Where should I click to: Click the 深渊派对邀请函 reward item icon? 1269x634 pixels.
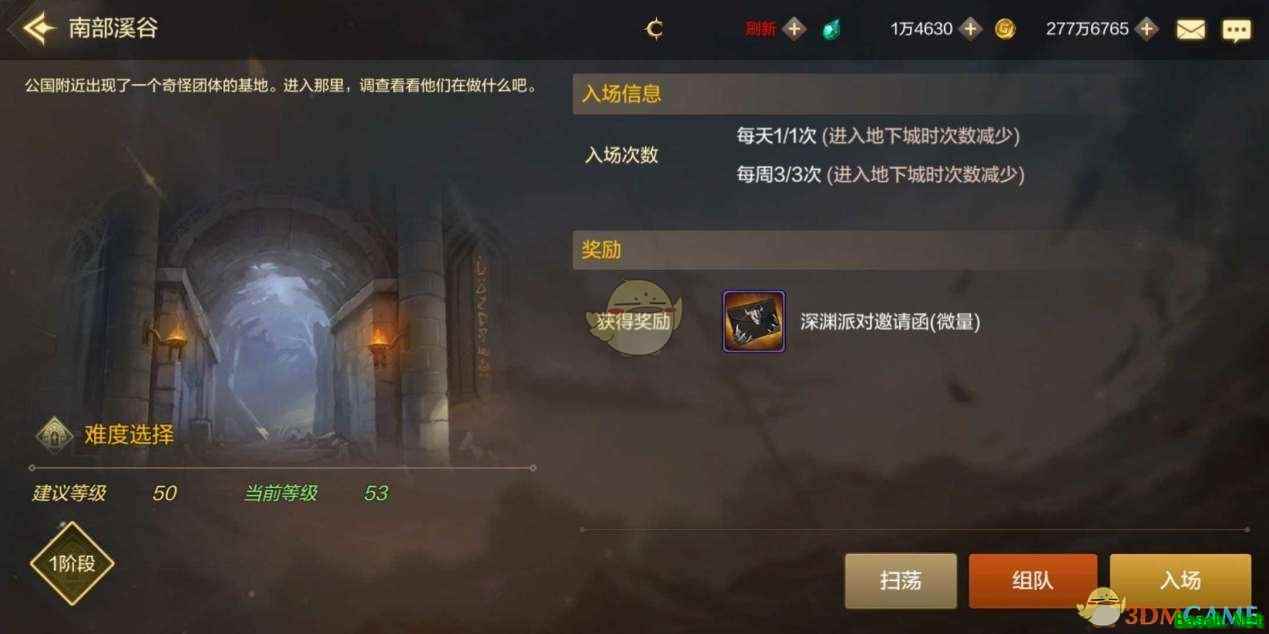754,321
